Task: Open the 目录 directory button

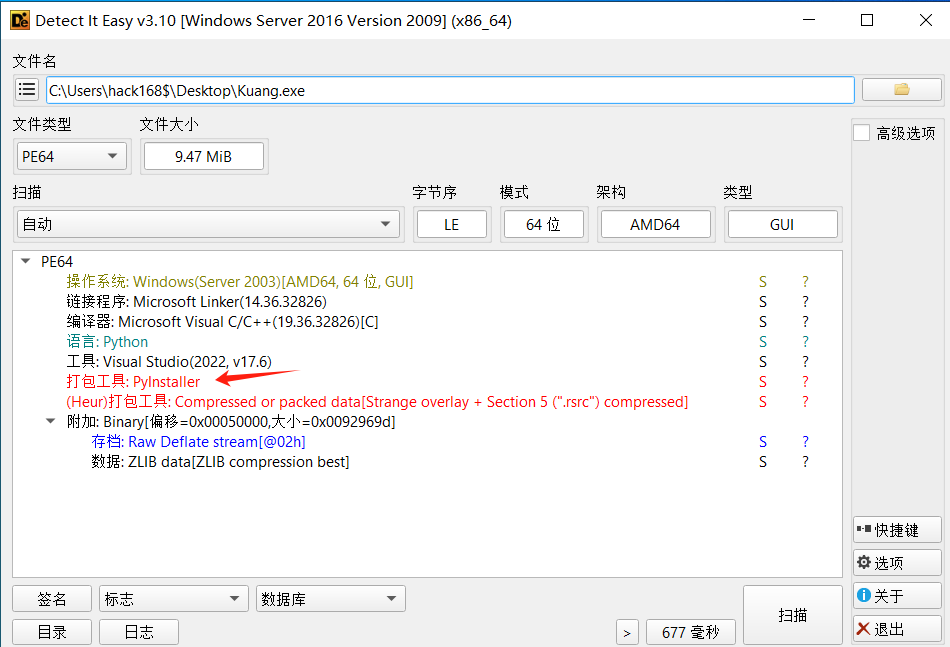Action: tap(52, 632)
